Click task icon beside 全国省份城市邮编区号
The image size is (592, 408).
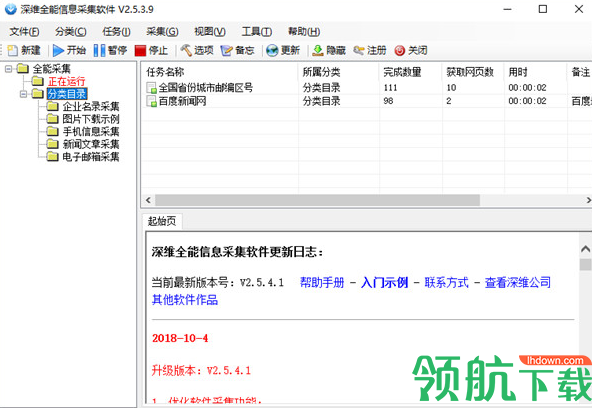(x=151, y=88)
